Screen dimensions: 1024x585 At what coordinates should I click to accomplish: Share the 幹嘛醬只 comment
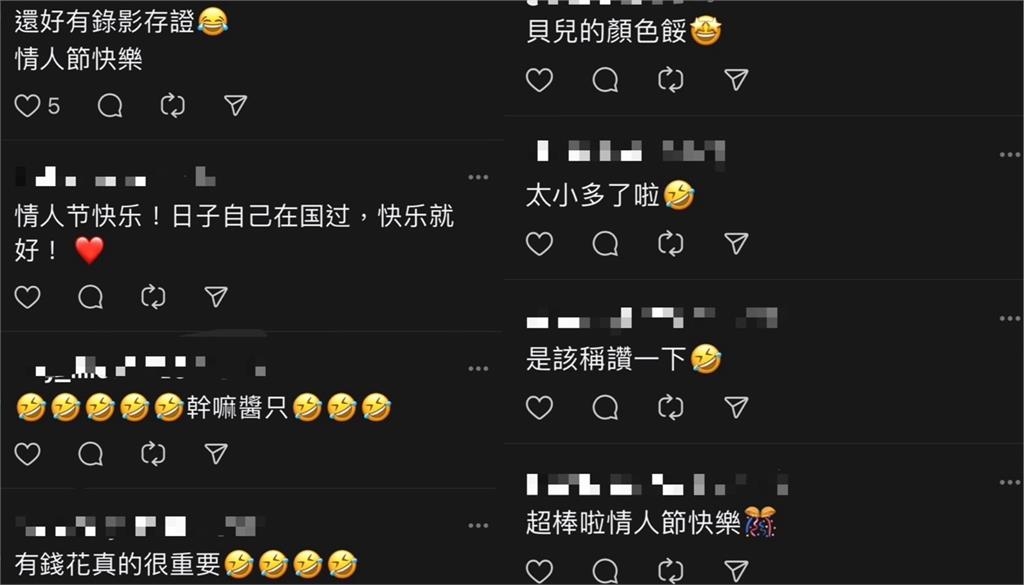pos(216,454)
